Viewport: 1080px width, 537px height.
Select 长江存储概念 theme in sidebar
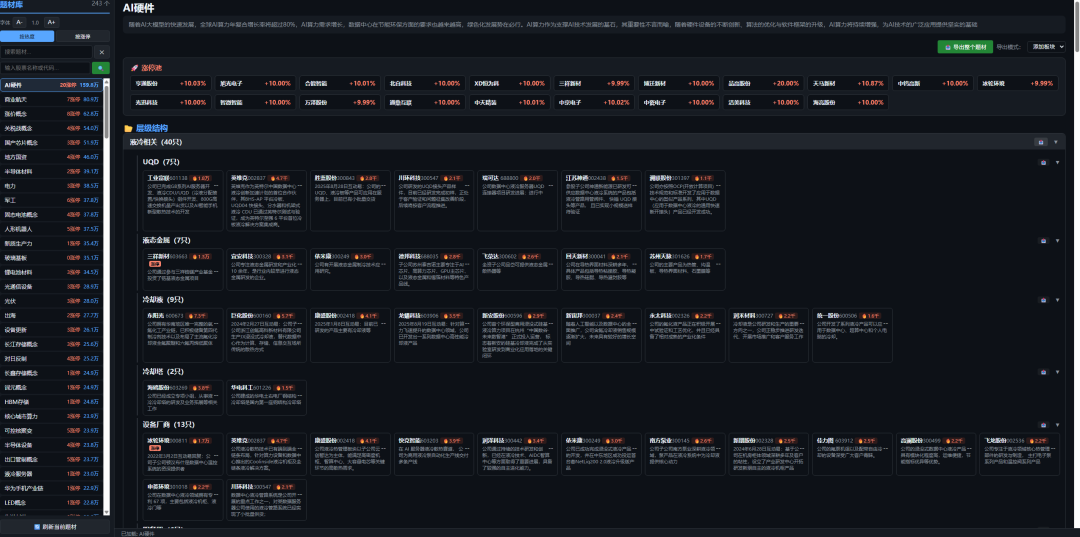(x=52, y=344)
